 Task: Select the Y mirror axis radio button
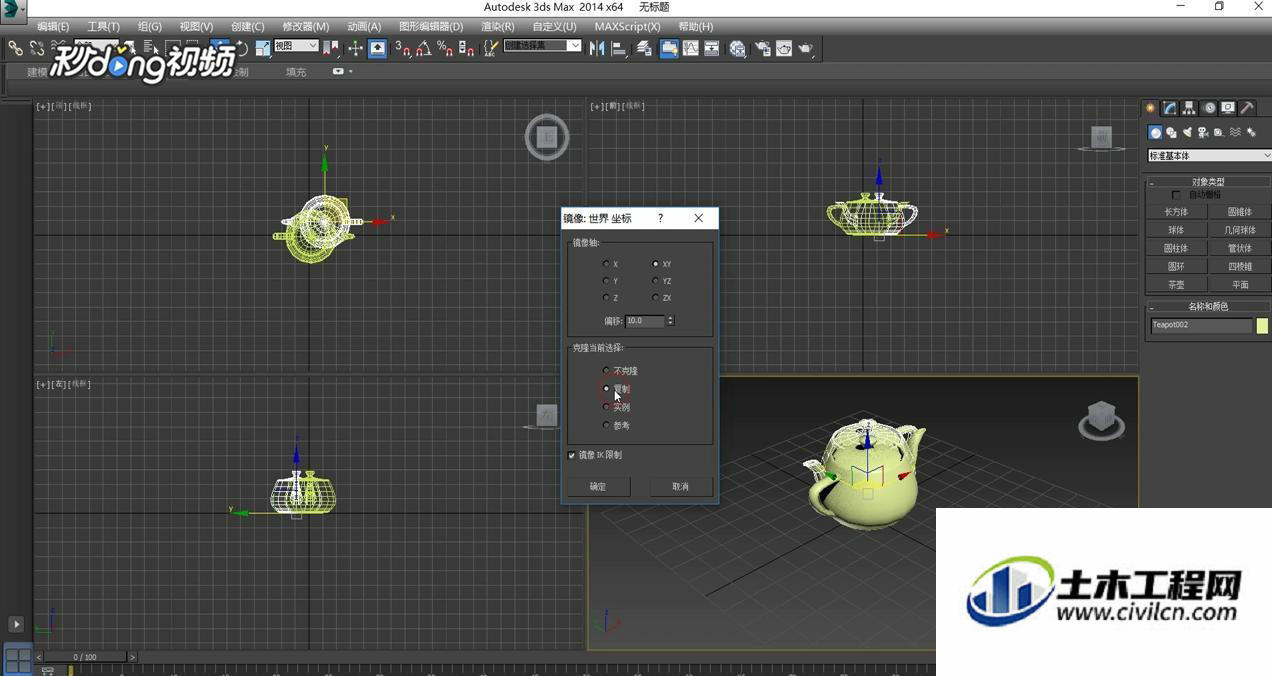(606, 281)
